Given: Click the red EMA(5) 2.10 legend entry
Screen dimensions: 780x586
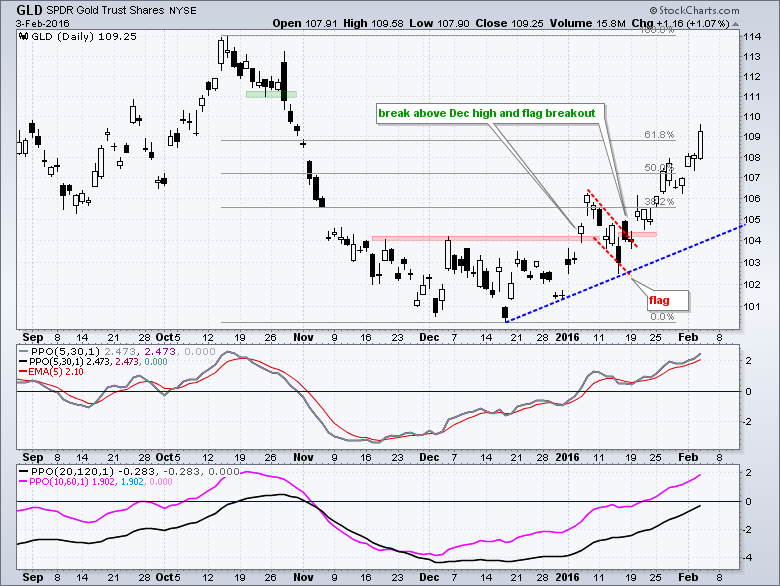Looking at the screenshot, I should [51, 372].
